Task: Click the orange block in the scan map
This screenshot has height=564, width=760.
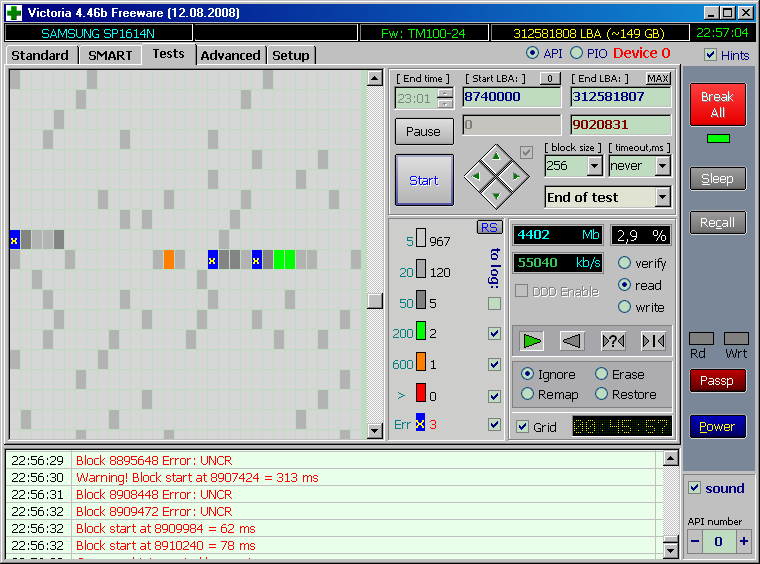Action: pyautogui.click(x=169, y=259)
